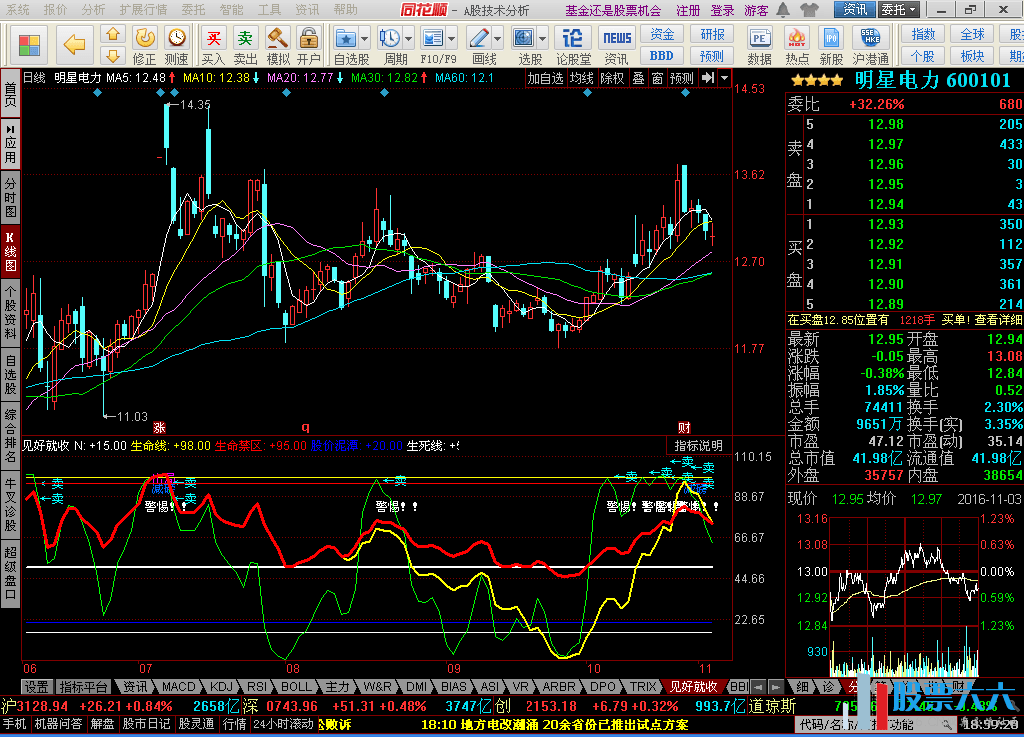Click the 财 marker below the K-line chart
This screenshot has width=1024, height=737.
tap(684, 428)
